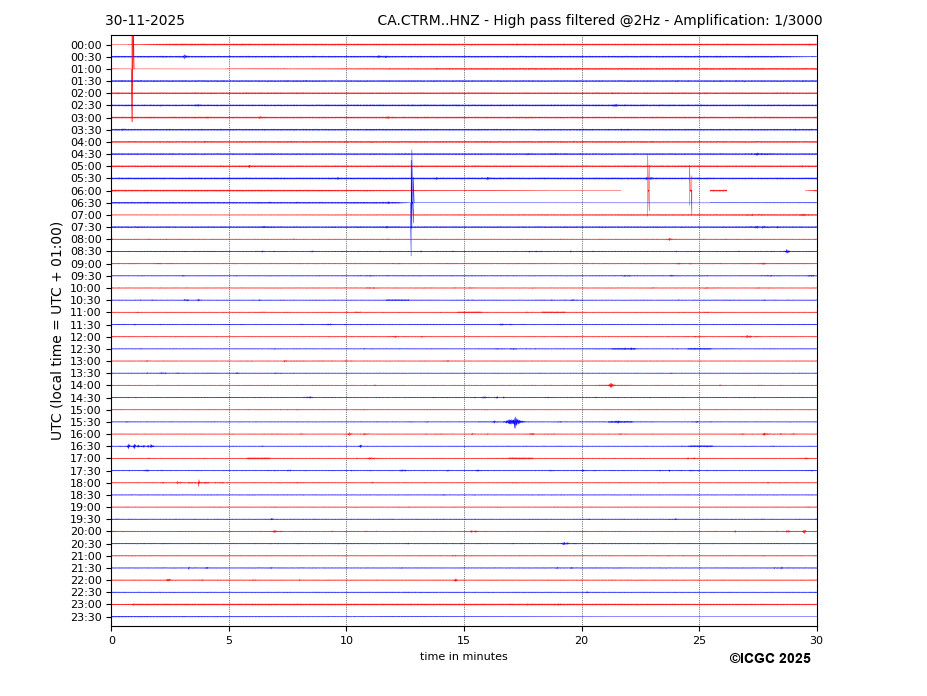Click the 15:30 trace time label

click(x=86, y=422)
